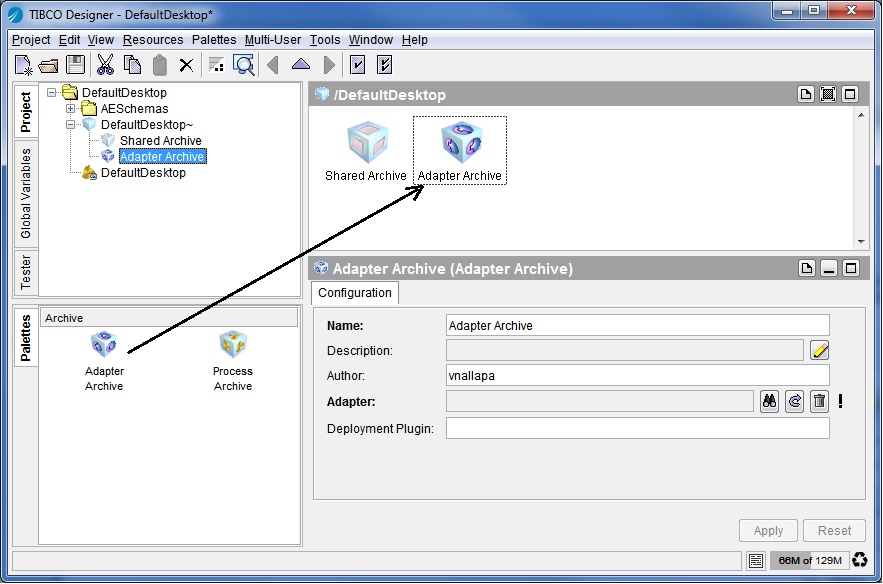Open the View menu
This screenshot has height=584, width=883.
point(101,40)
